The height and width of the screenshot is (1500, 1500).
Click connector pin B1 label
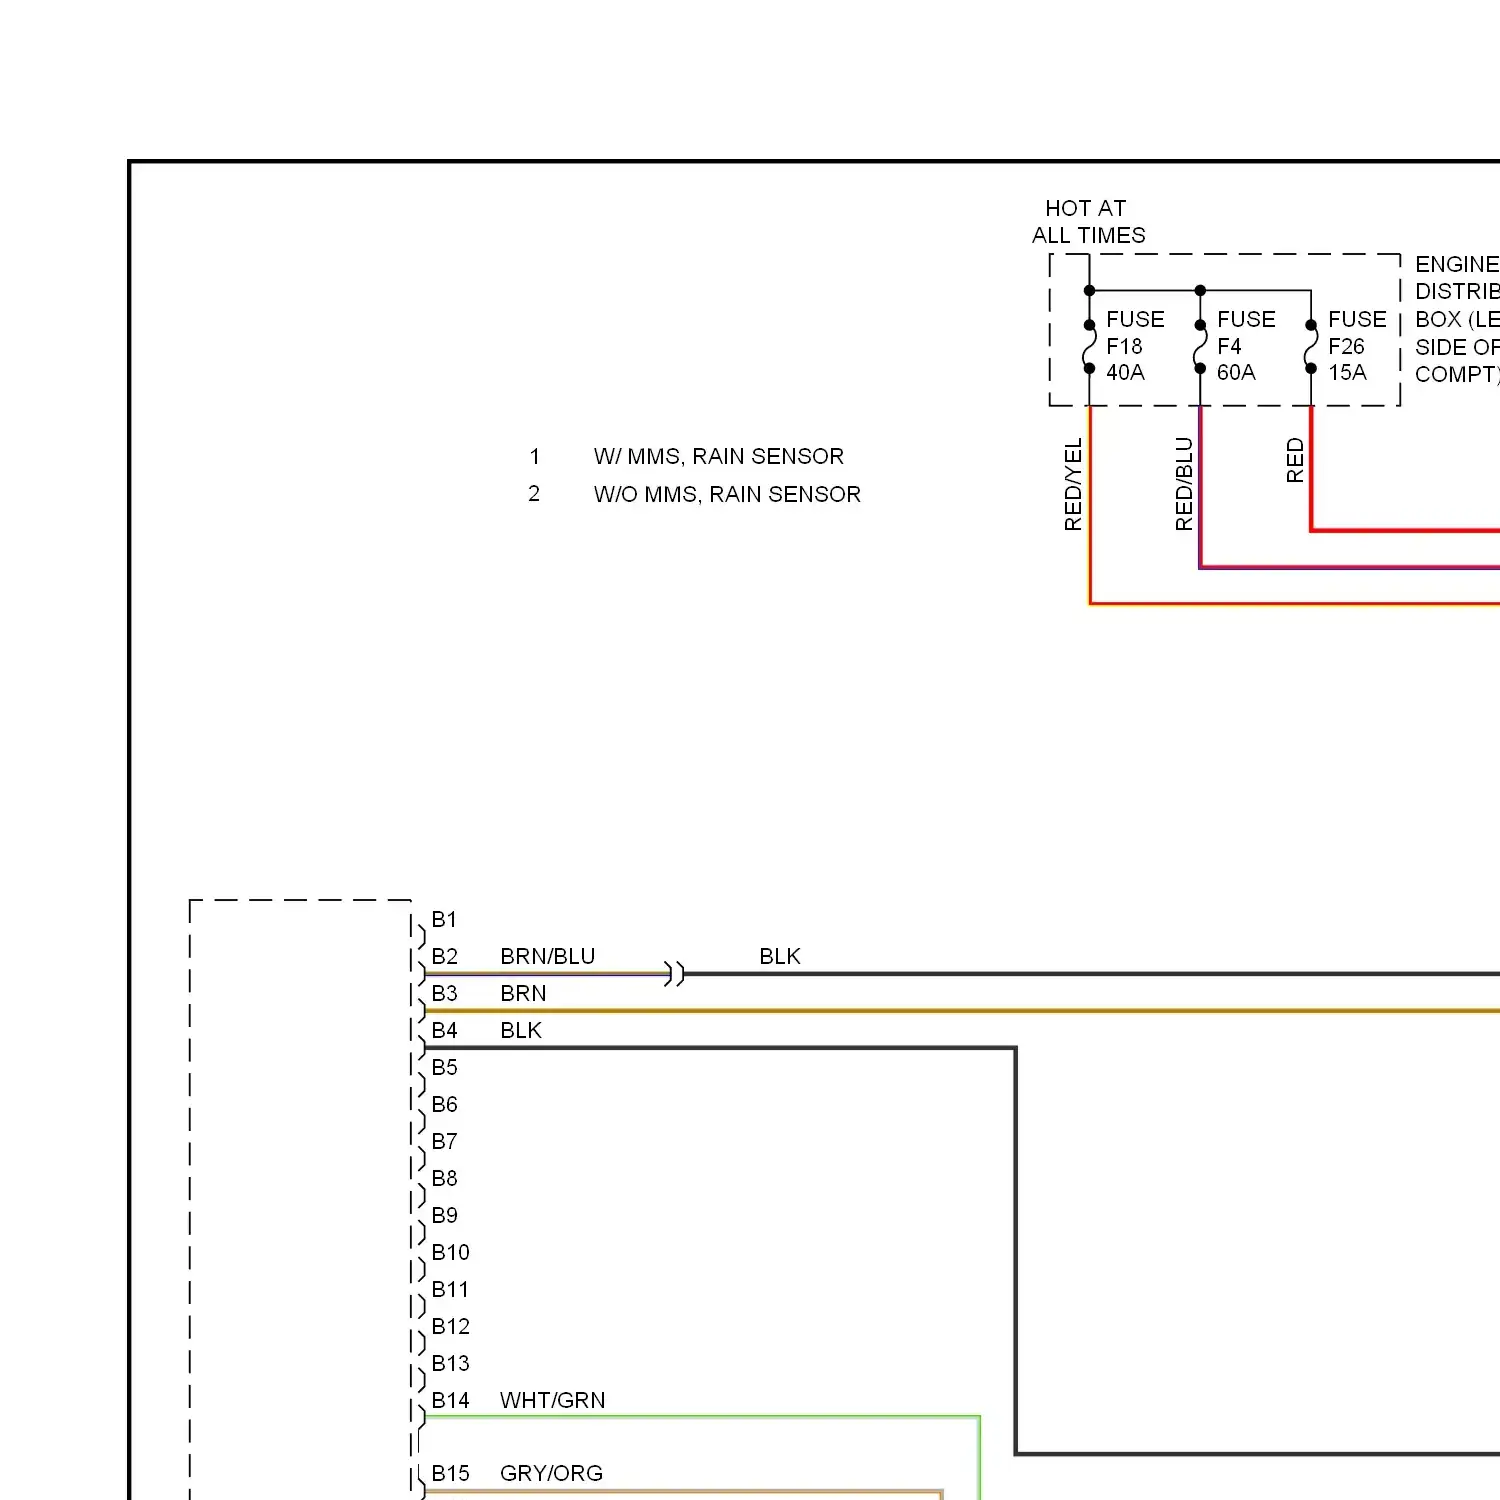444,920
